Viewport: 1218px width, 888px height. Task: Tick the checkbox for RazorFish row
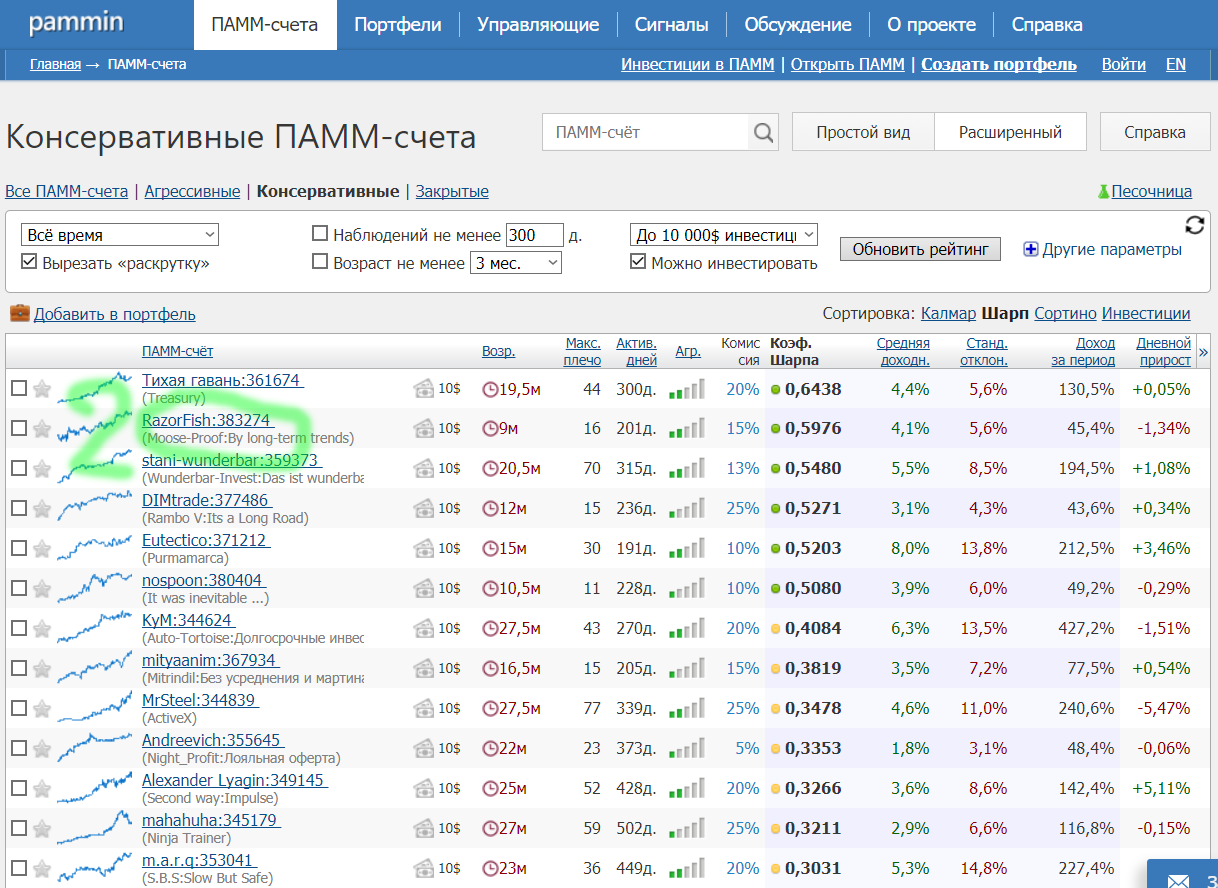pos(19,429)
